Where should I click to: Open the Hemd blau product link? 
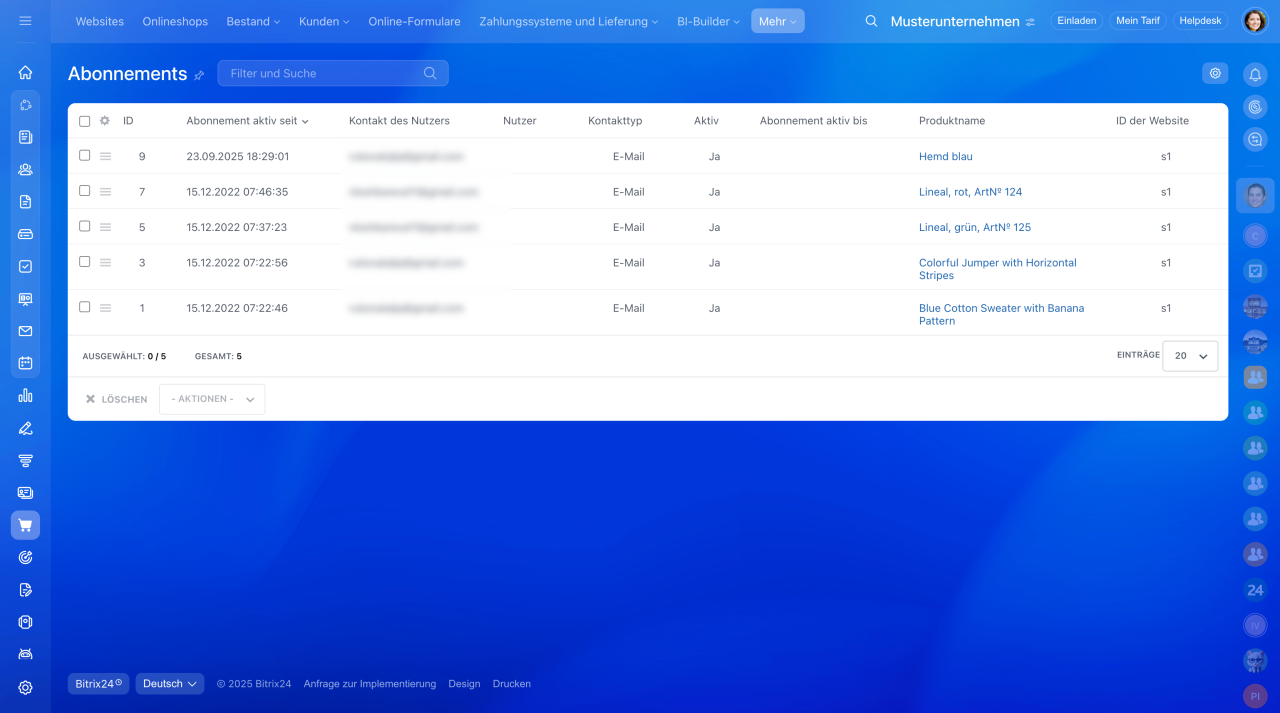[945, 157]
